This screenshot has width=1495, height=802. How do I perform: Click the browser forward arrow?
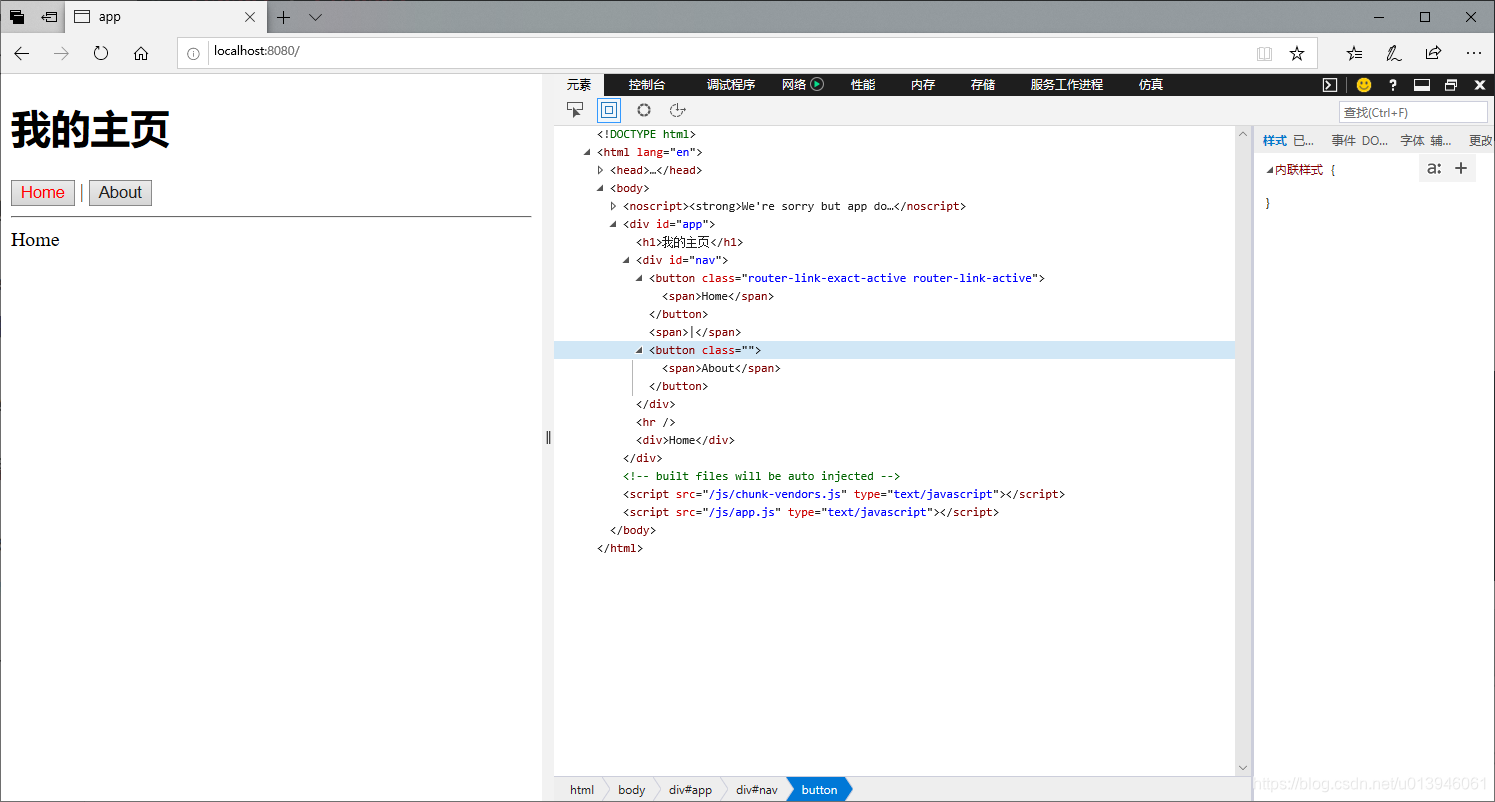pyautogui.click(x=61, y=53)
